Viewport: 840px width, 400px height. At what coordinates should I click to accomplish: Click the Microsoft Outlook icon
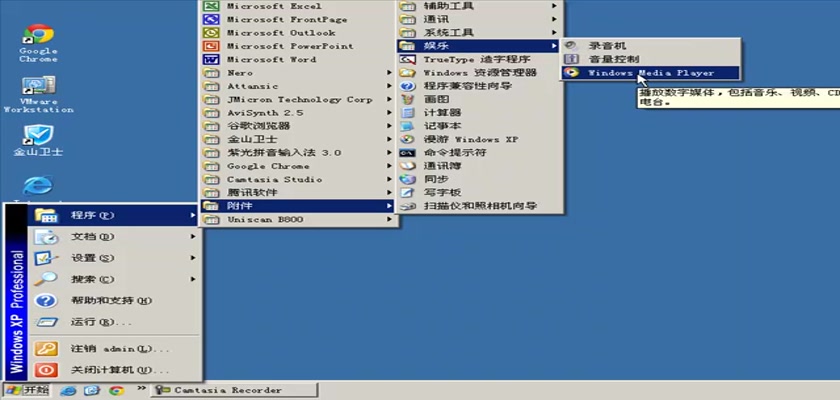pyautogui.click(x=212, y=33)
